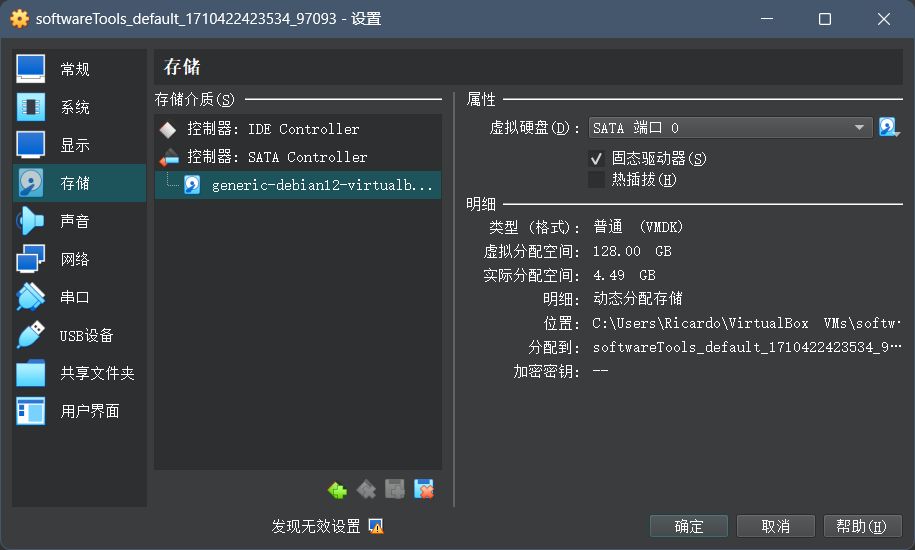Open the 显示 (Display) settings page
The image size is (915, 550).
79,145
